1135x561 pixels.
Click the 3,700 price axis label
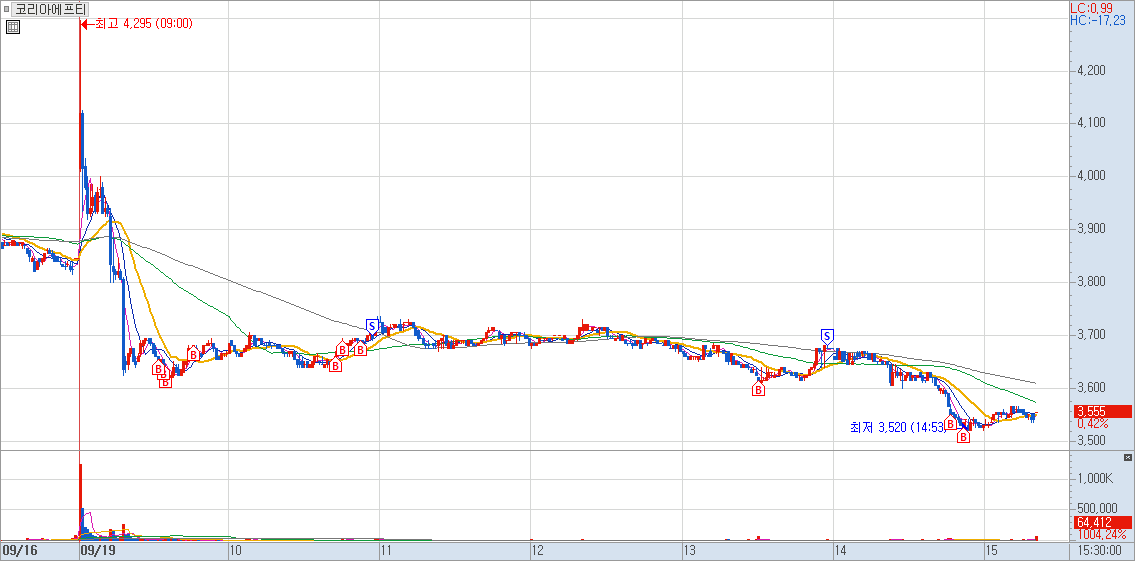1091,335
